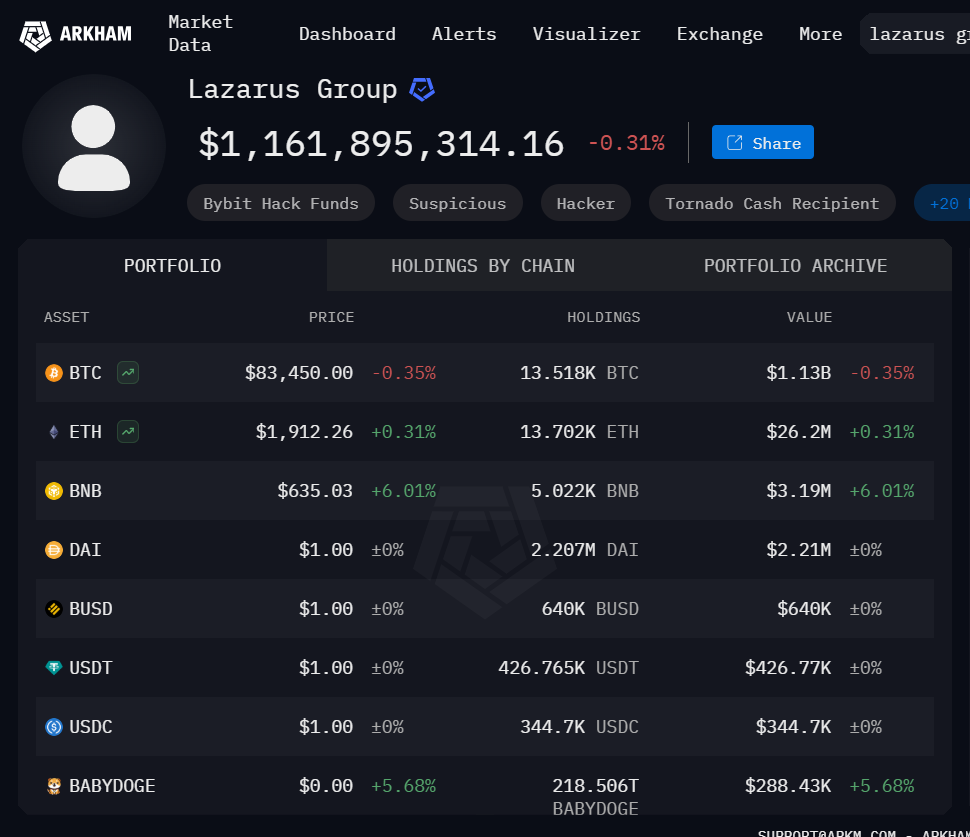Click the BTC price $83,450.00
Image resolution: width=970 pixels, height=837 pixels.
pos(299,373)
